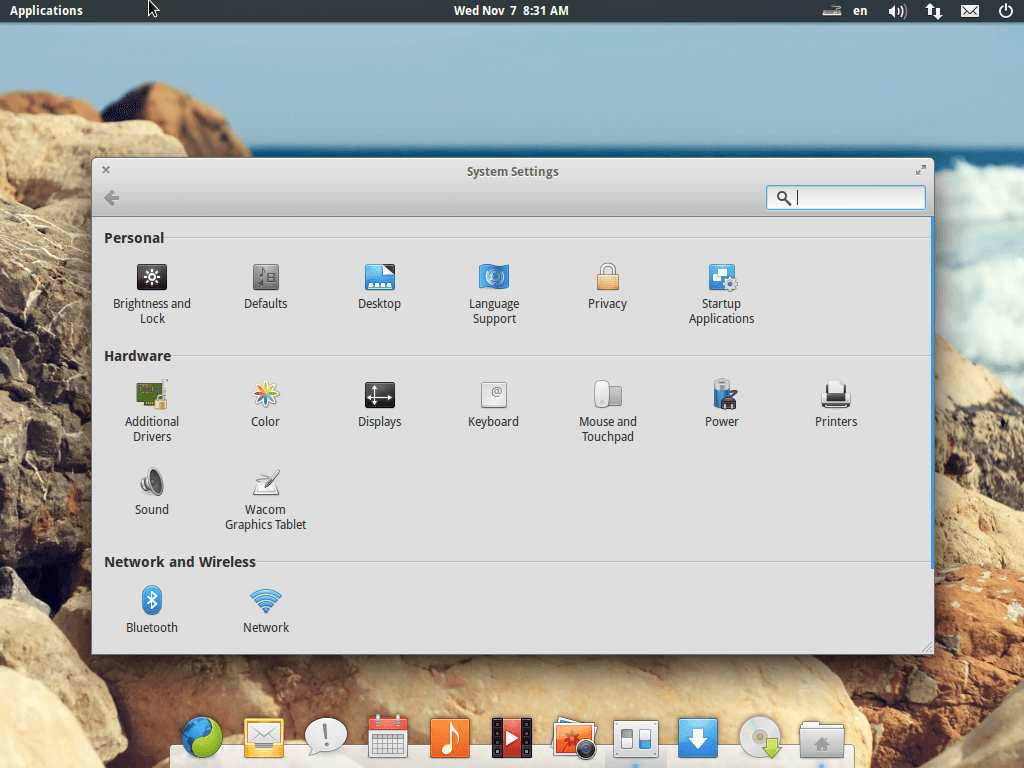The image size is (1024, 768).
Task: Click the System Settings switchboard dock icon
Action: [635, 739]
